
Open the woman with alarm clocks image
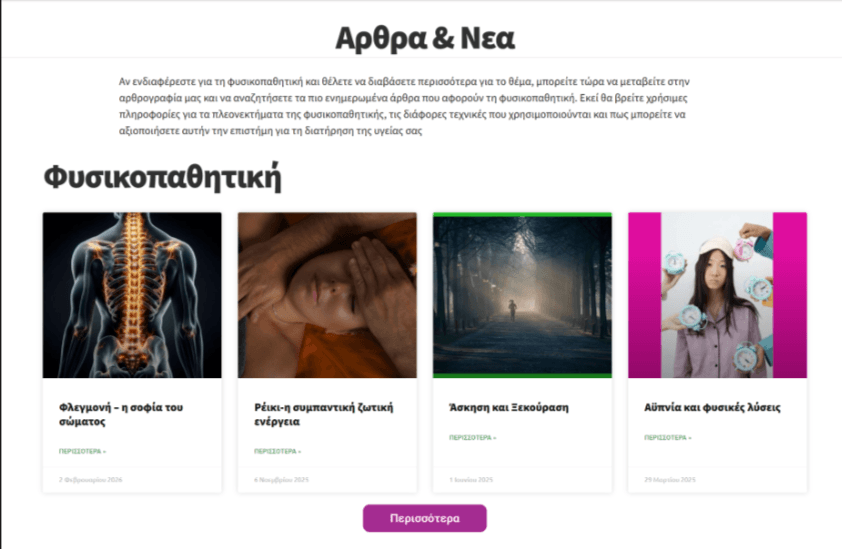tap(717, 295)
